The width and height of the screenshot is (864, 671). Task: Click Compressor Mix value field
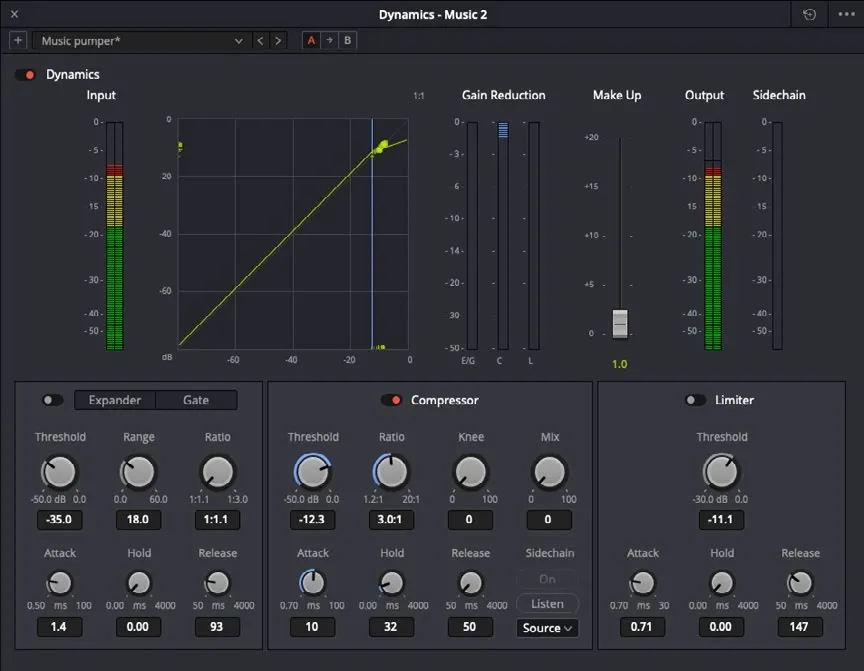pyautogui.click(x=549, y=520)
